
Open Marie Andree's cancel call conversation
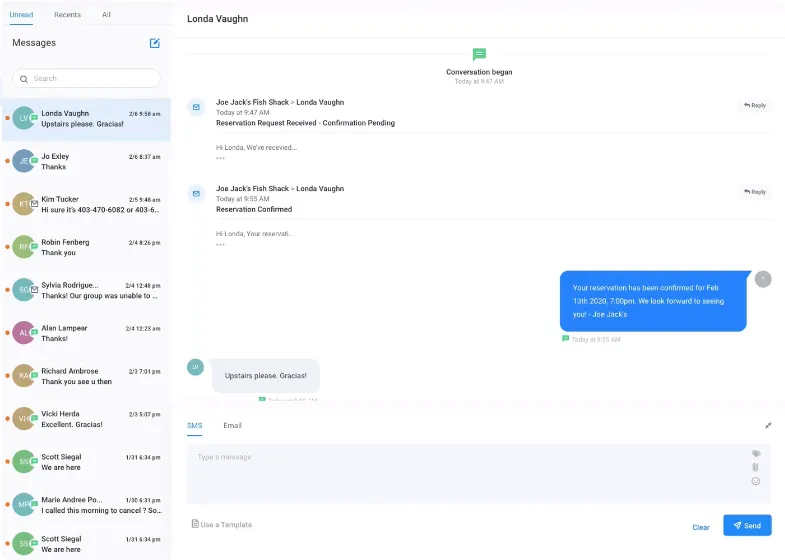pos(86,505)
